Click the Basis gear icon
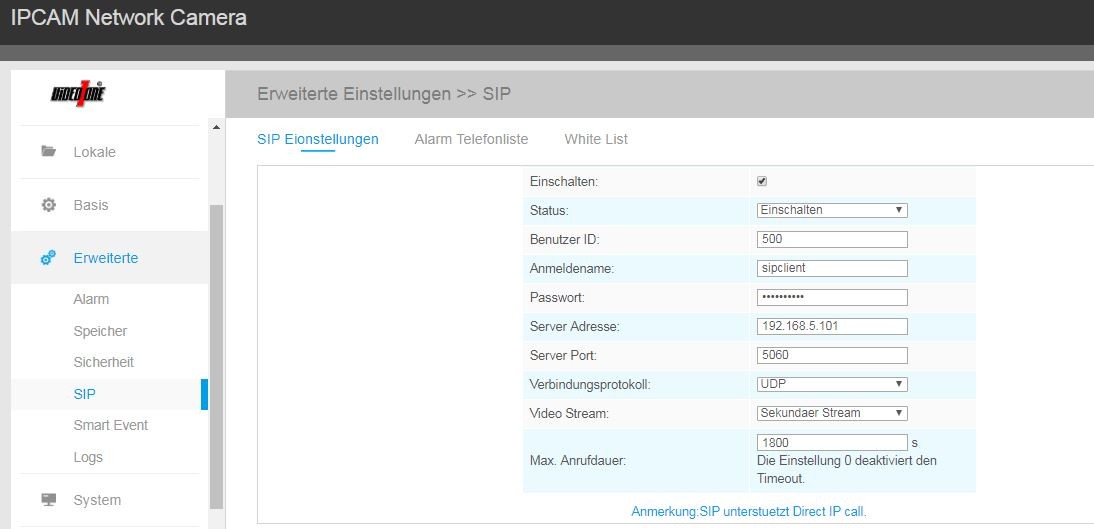 coord(48,205)
